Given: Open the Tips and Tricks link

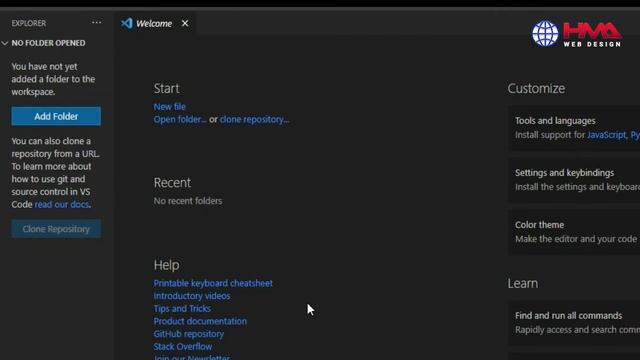Looking at the screenshot, I should (182, 309).
